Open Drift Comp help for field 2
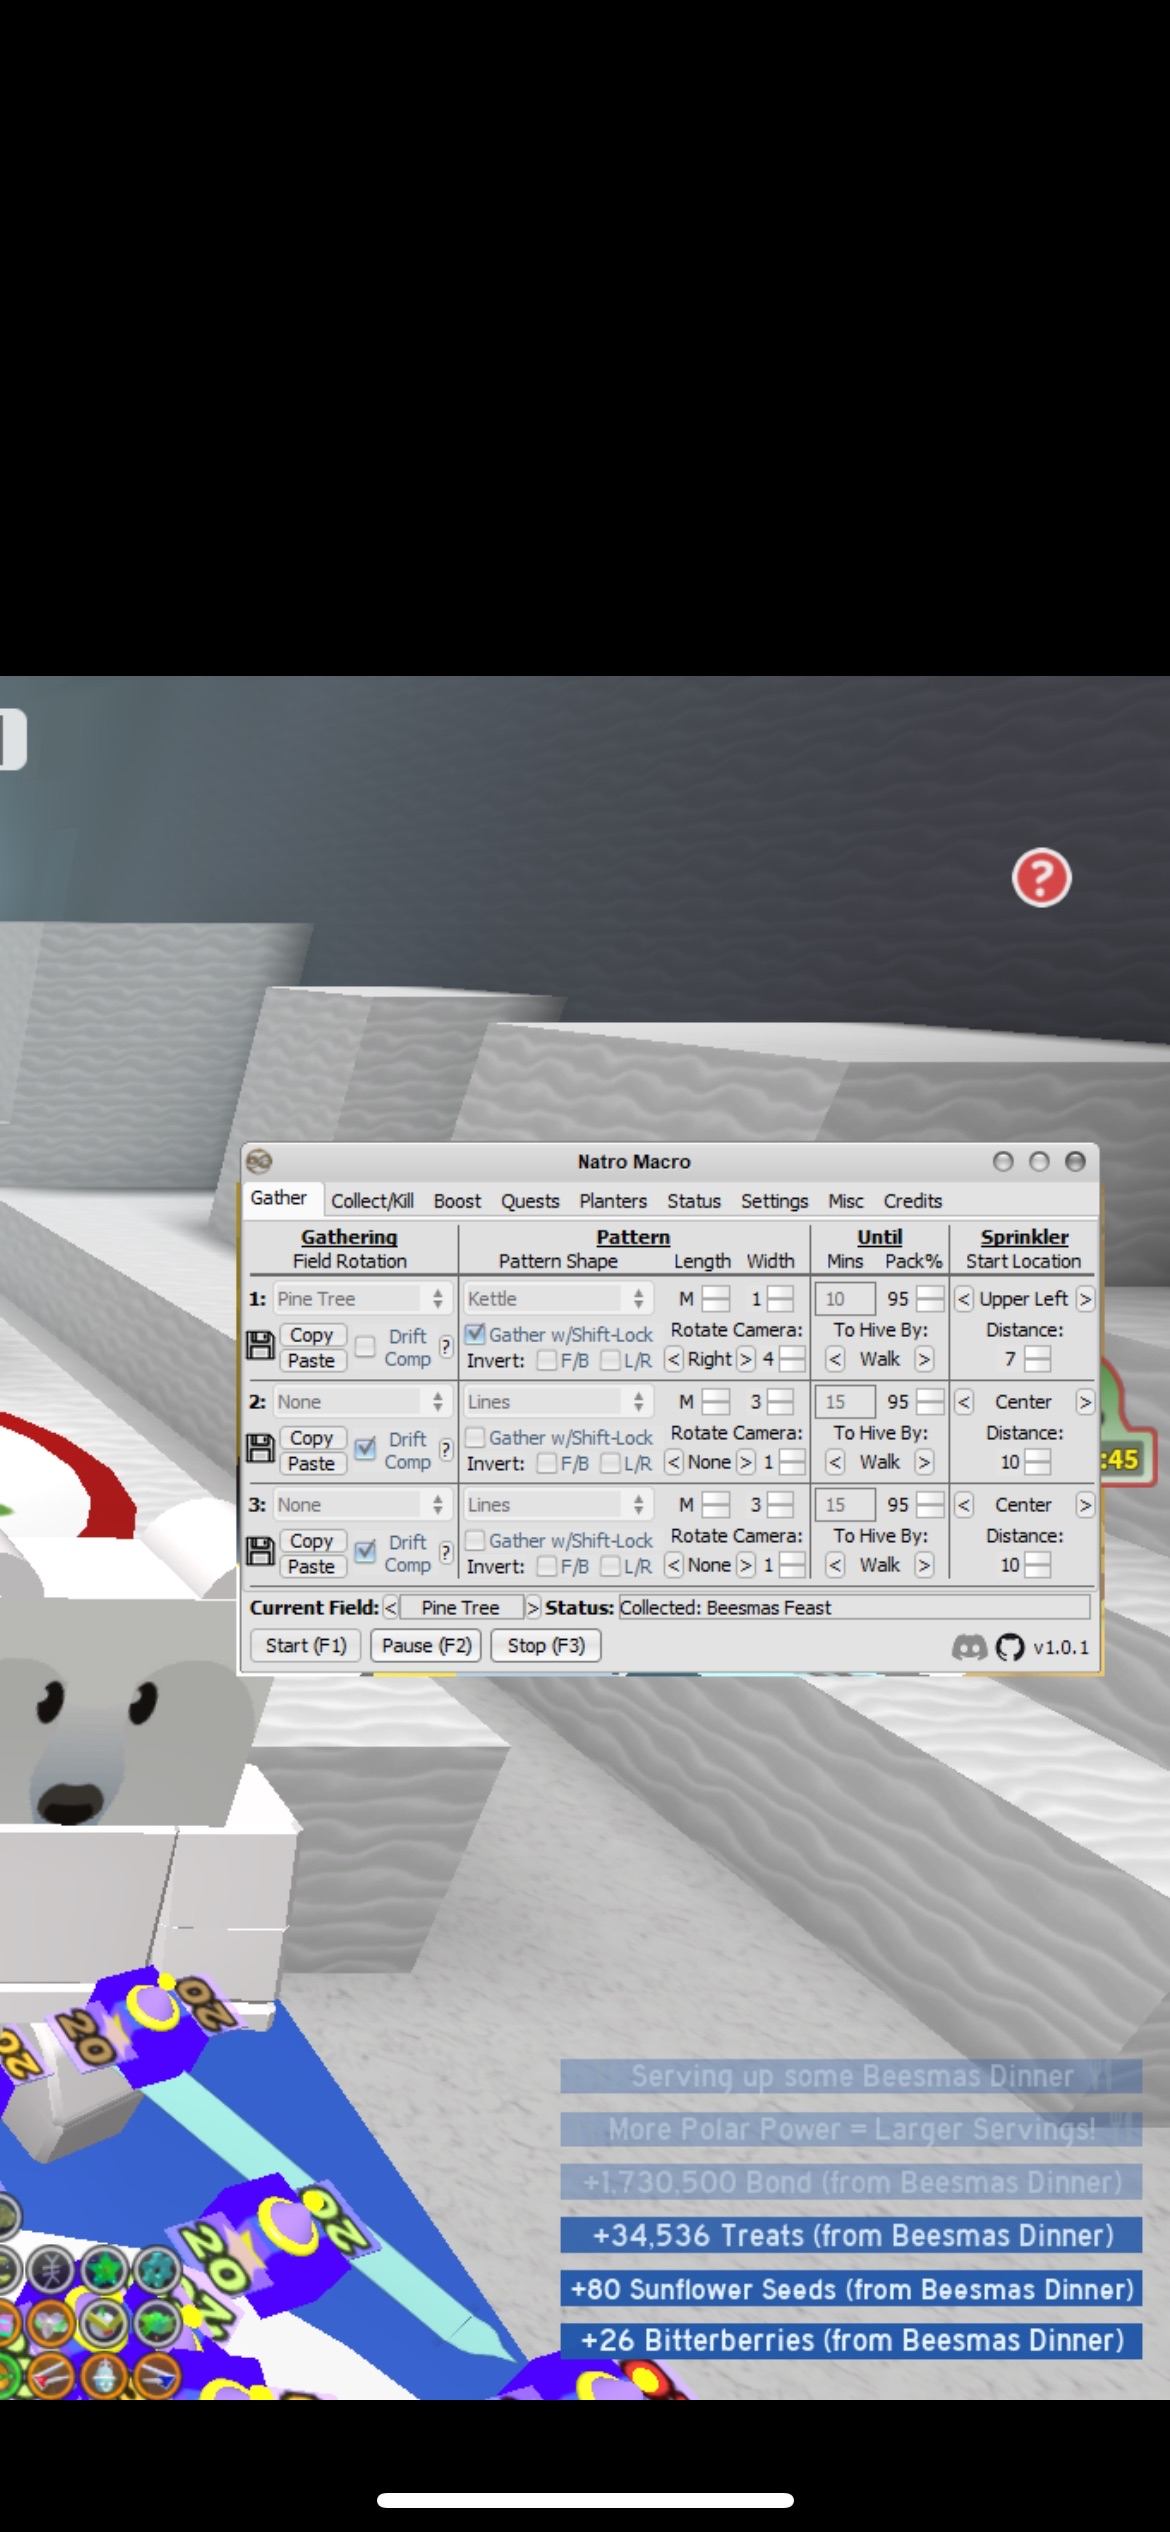1170x2532 pixels. coord(446,1448)
